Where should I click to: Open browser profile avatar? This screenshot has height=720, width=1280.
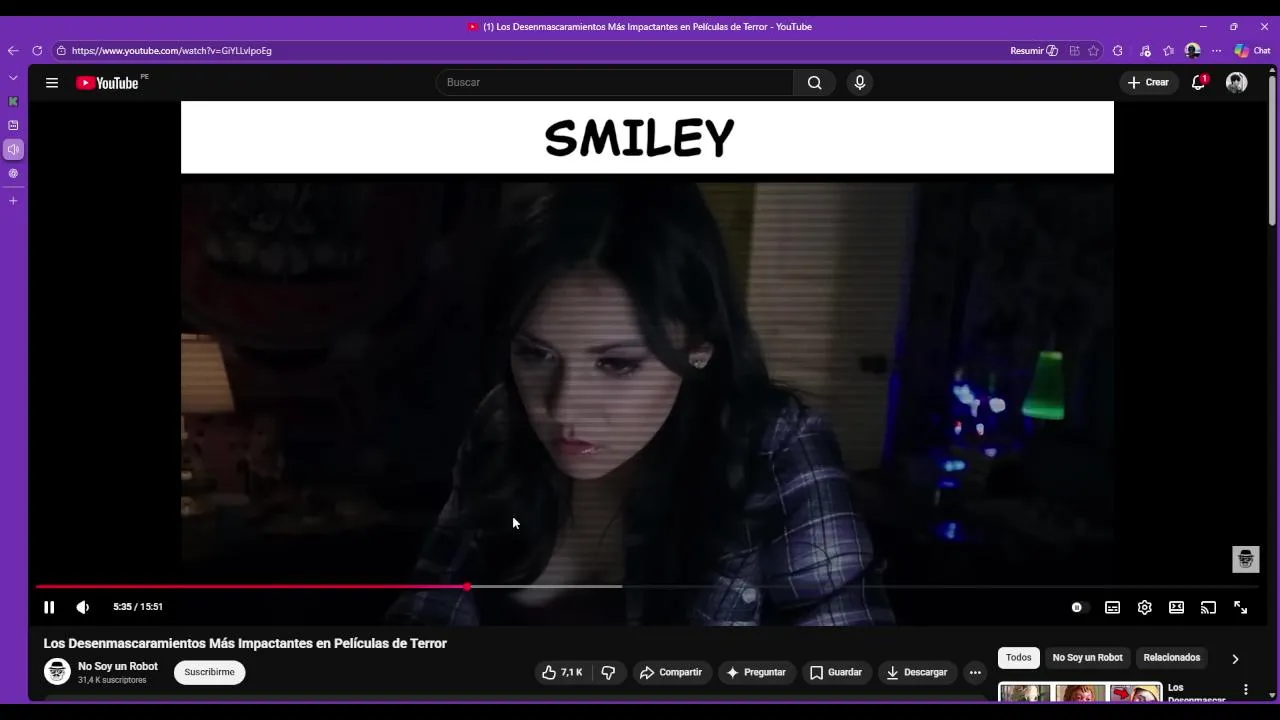coord(1192,51)
